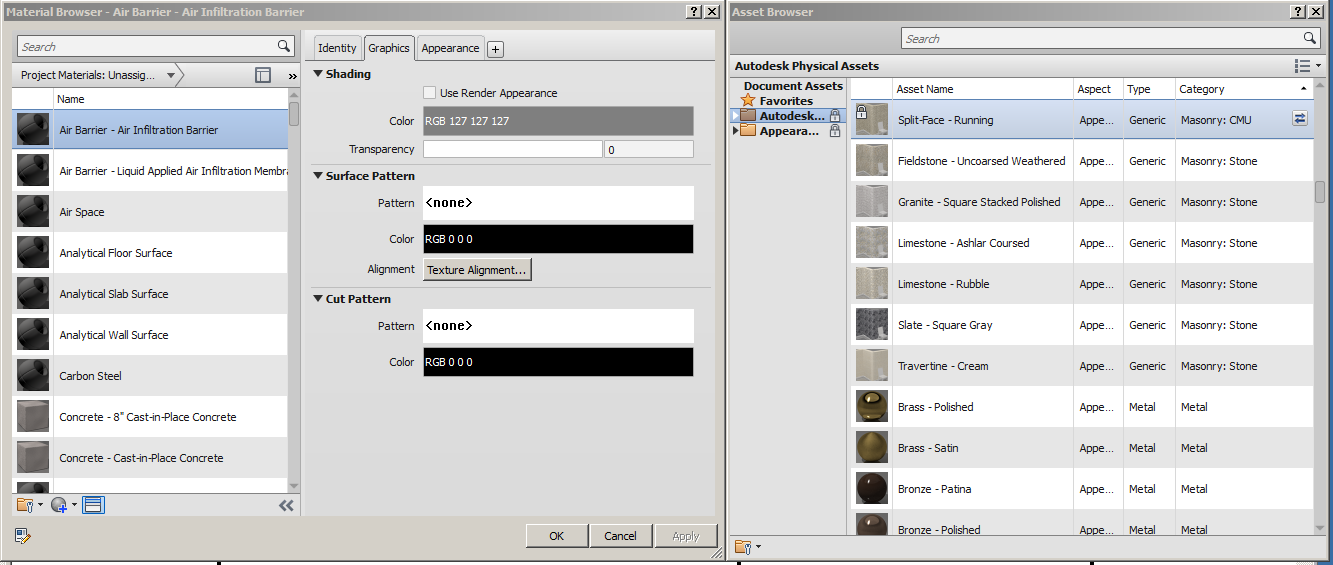1333x565 pixels.
Task: Click the Carbon Steel material thumbnail
Action: click(33, 376)
